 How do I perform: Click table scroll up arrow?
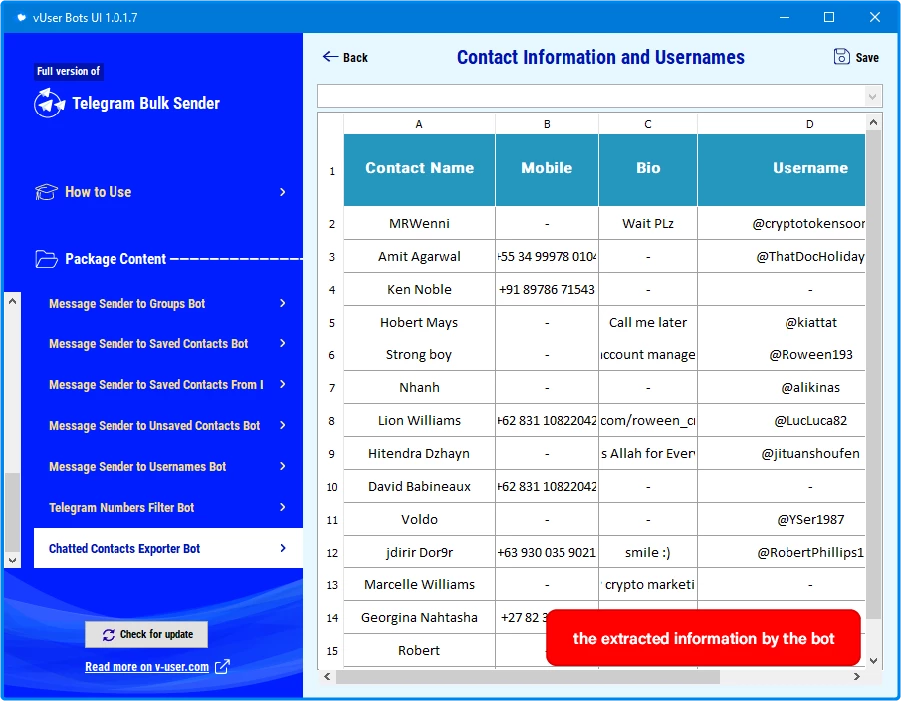coord(873,122)
